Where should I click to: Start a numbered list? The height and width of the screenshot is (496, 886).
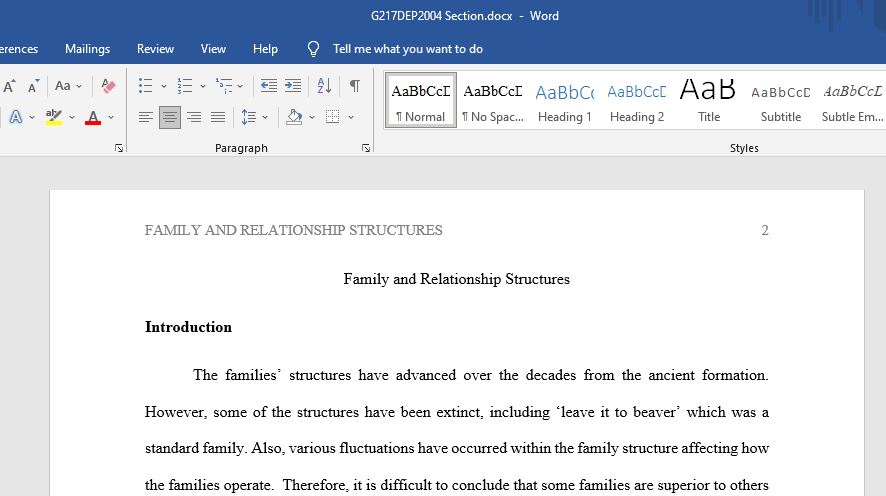point(185,86)
